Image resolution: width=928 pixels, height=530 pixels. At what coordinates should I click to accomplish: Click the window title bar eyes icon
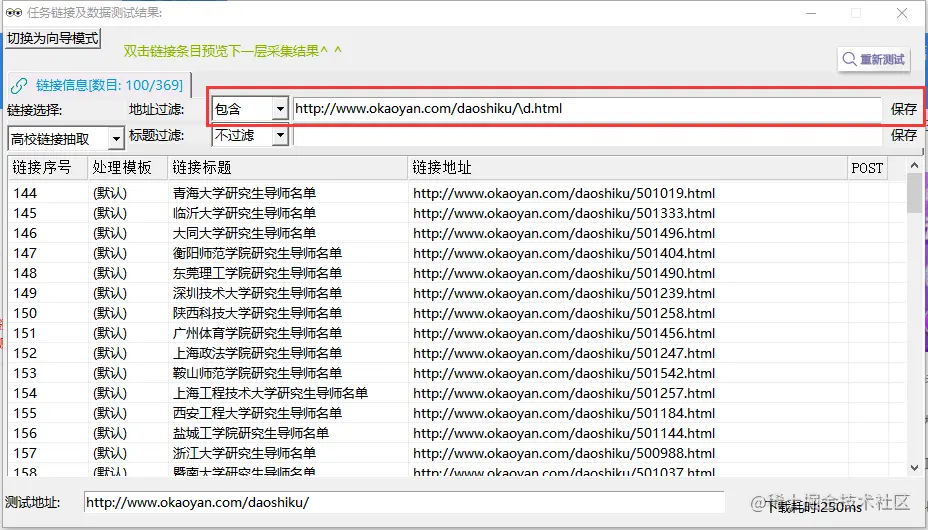(x=13, y=12)
